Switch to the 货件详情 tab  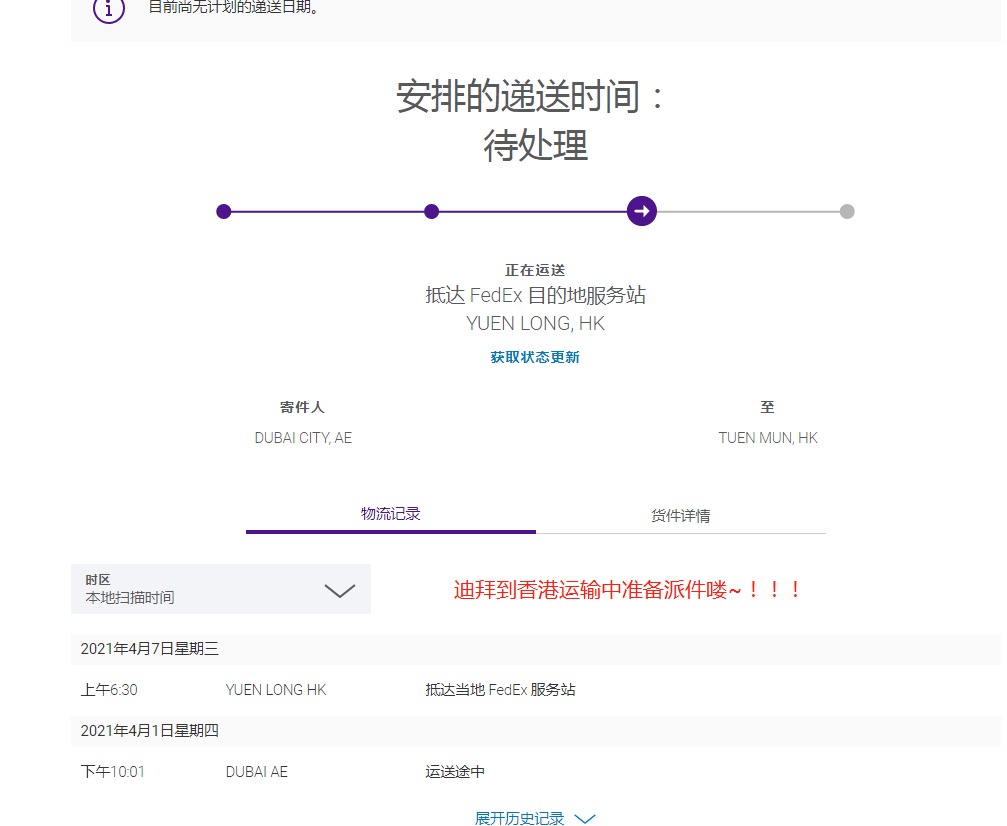681,516
